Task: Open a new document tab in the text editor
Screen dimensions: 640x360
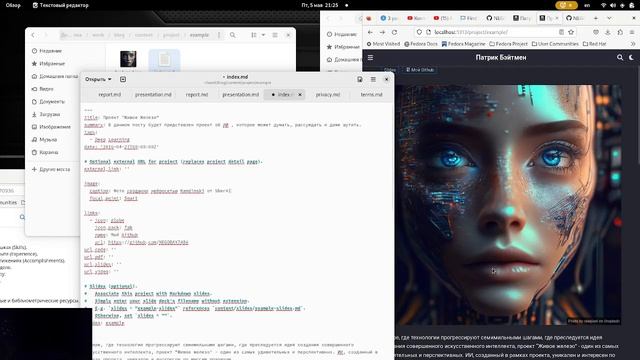Action: point(123,79)
